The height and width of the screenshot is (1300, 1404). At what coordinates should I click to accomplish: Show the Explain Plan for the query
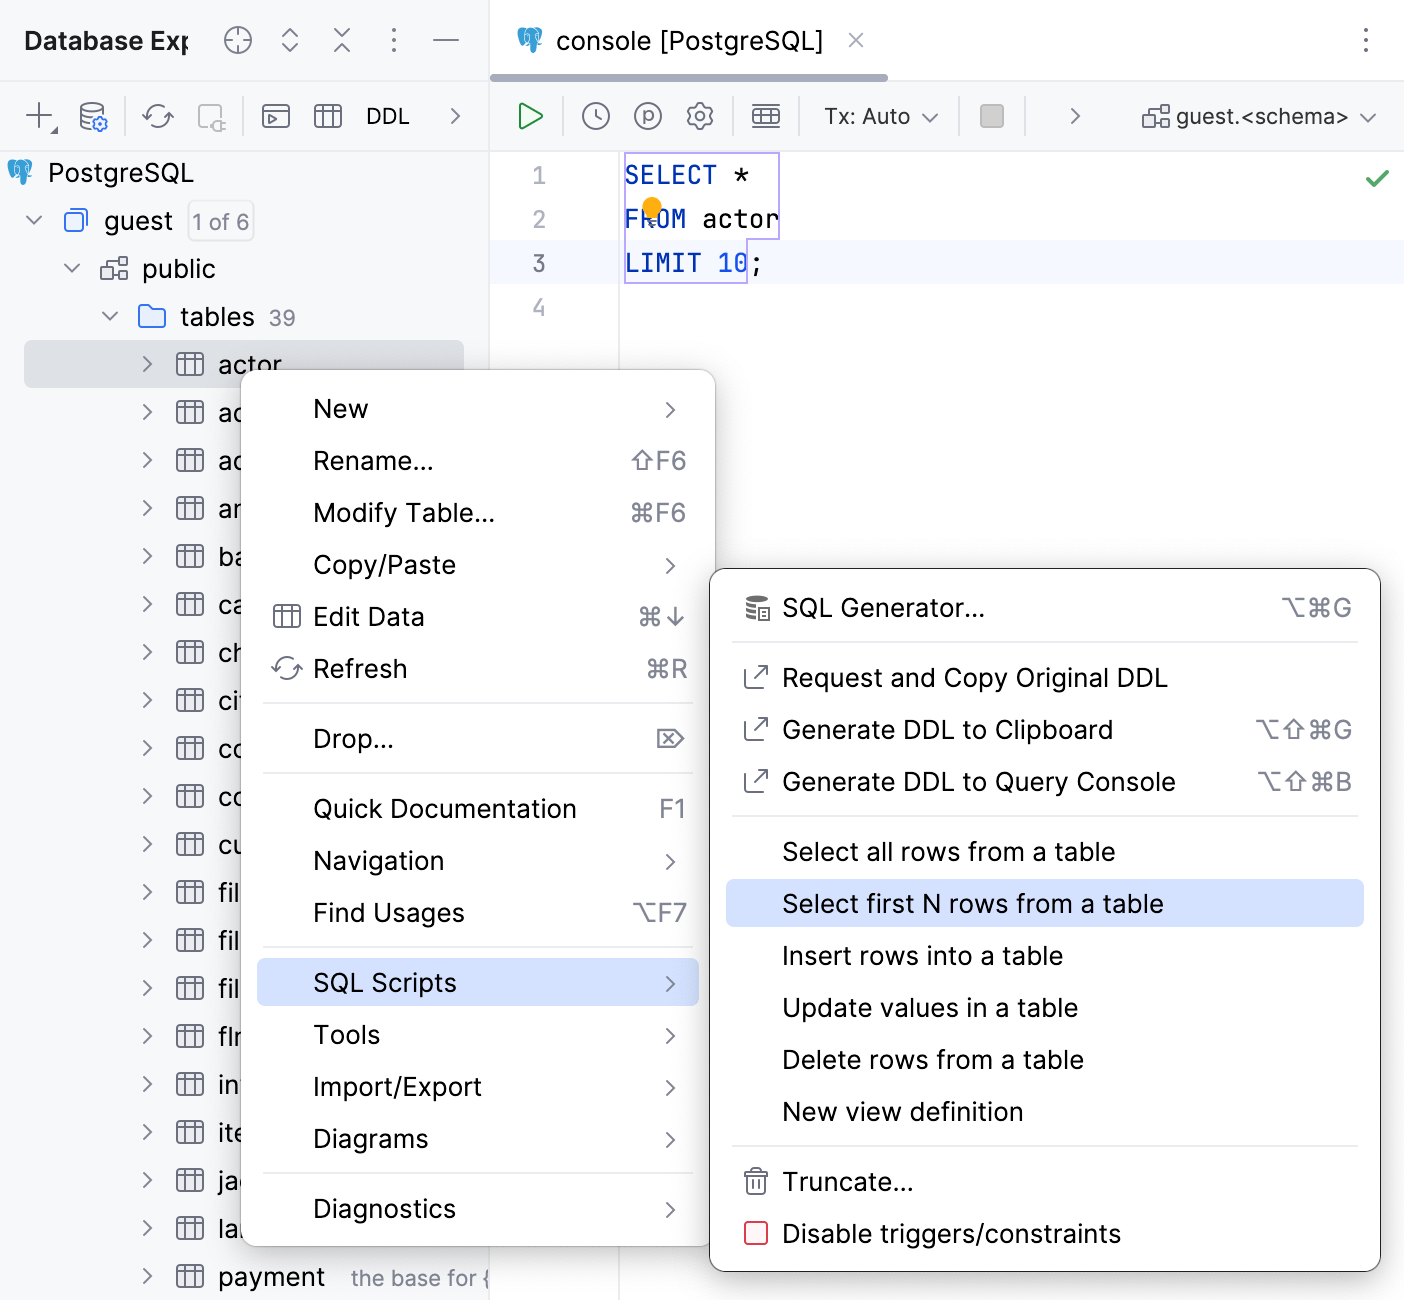648,116
